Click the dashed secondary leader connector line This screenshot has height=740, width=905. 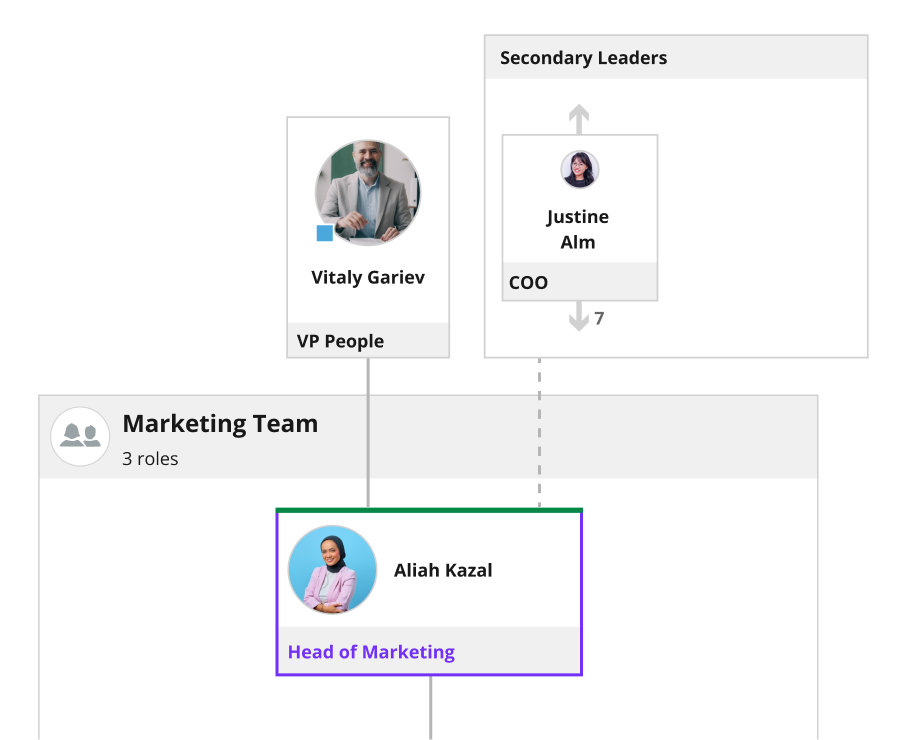pyautogui.click(x=540, y=433)
